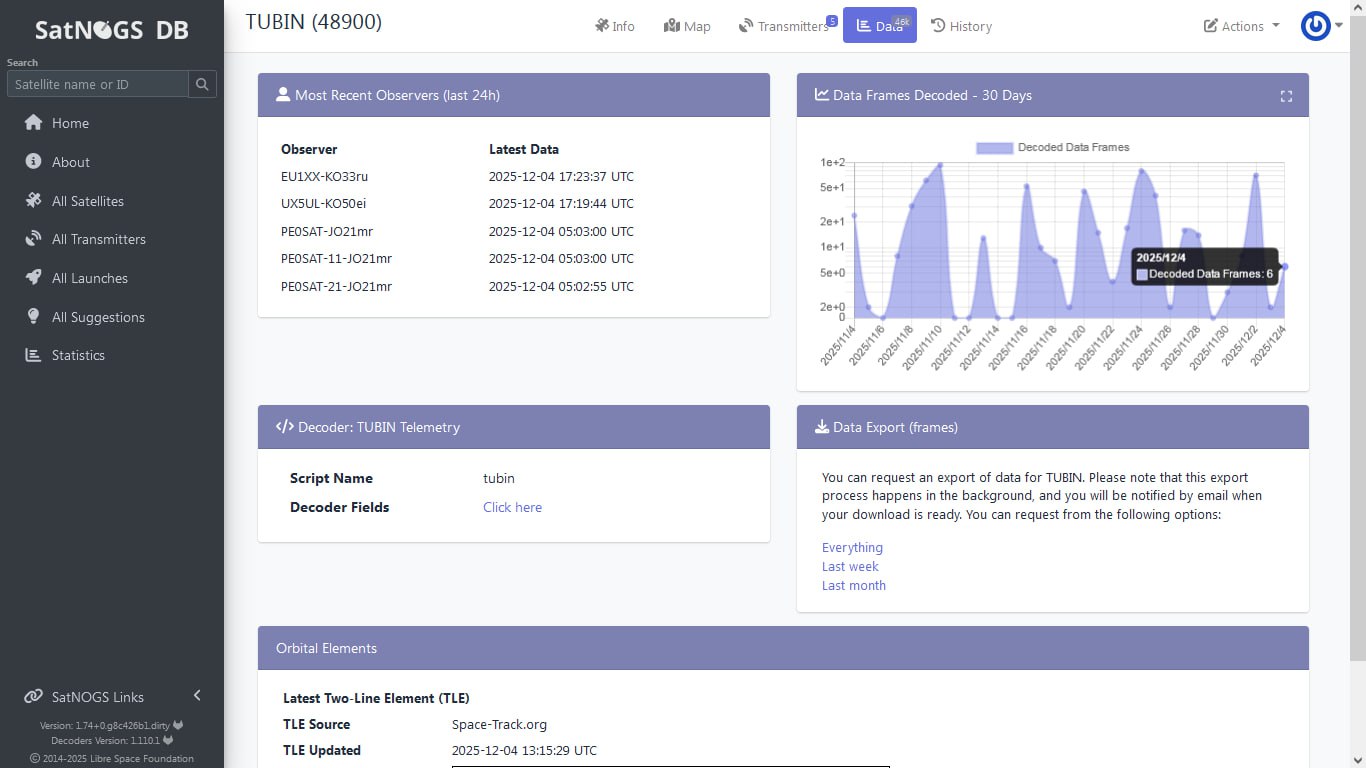Toggle the Decoded Data Frames legend
The height and width of the screenshot is (768, 1366).
[1053, 147]
